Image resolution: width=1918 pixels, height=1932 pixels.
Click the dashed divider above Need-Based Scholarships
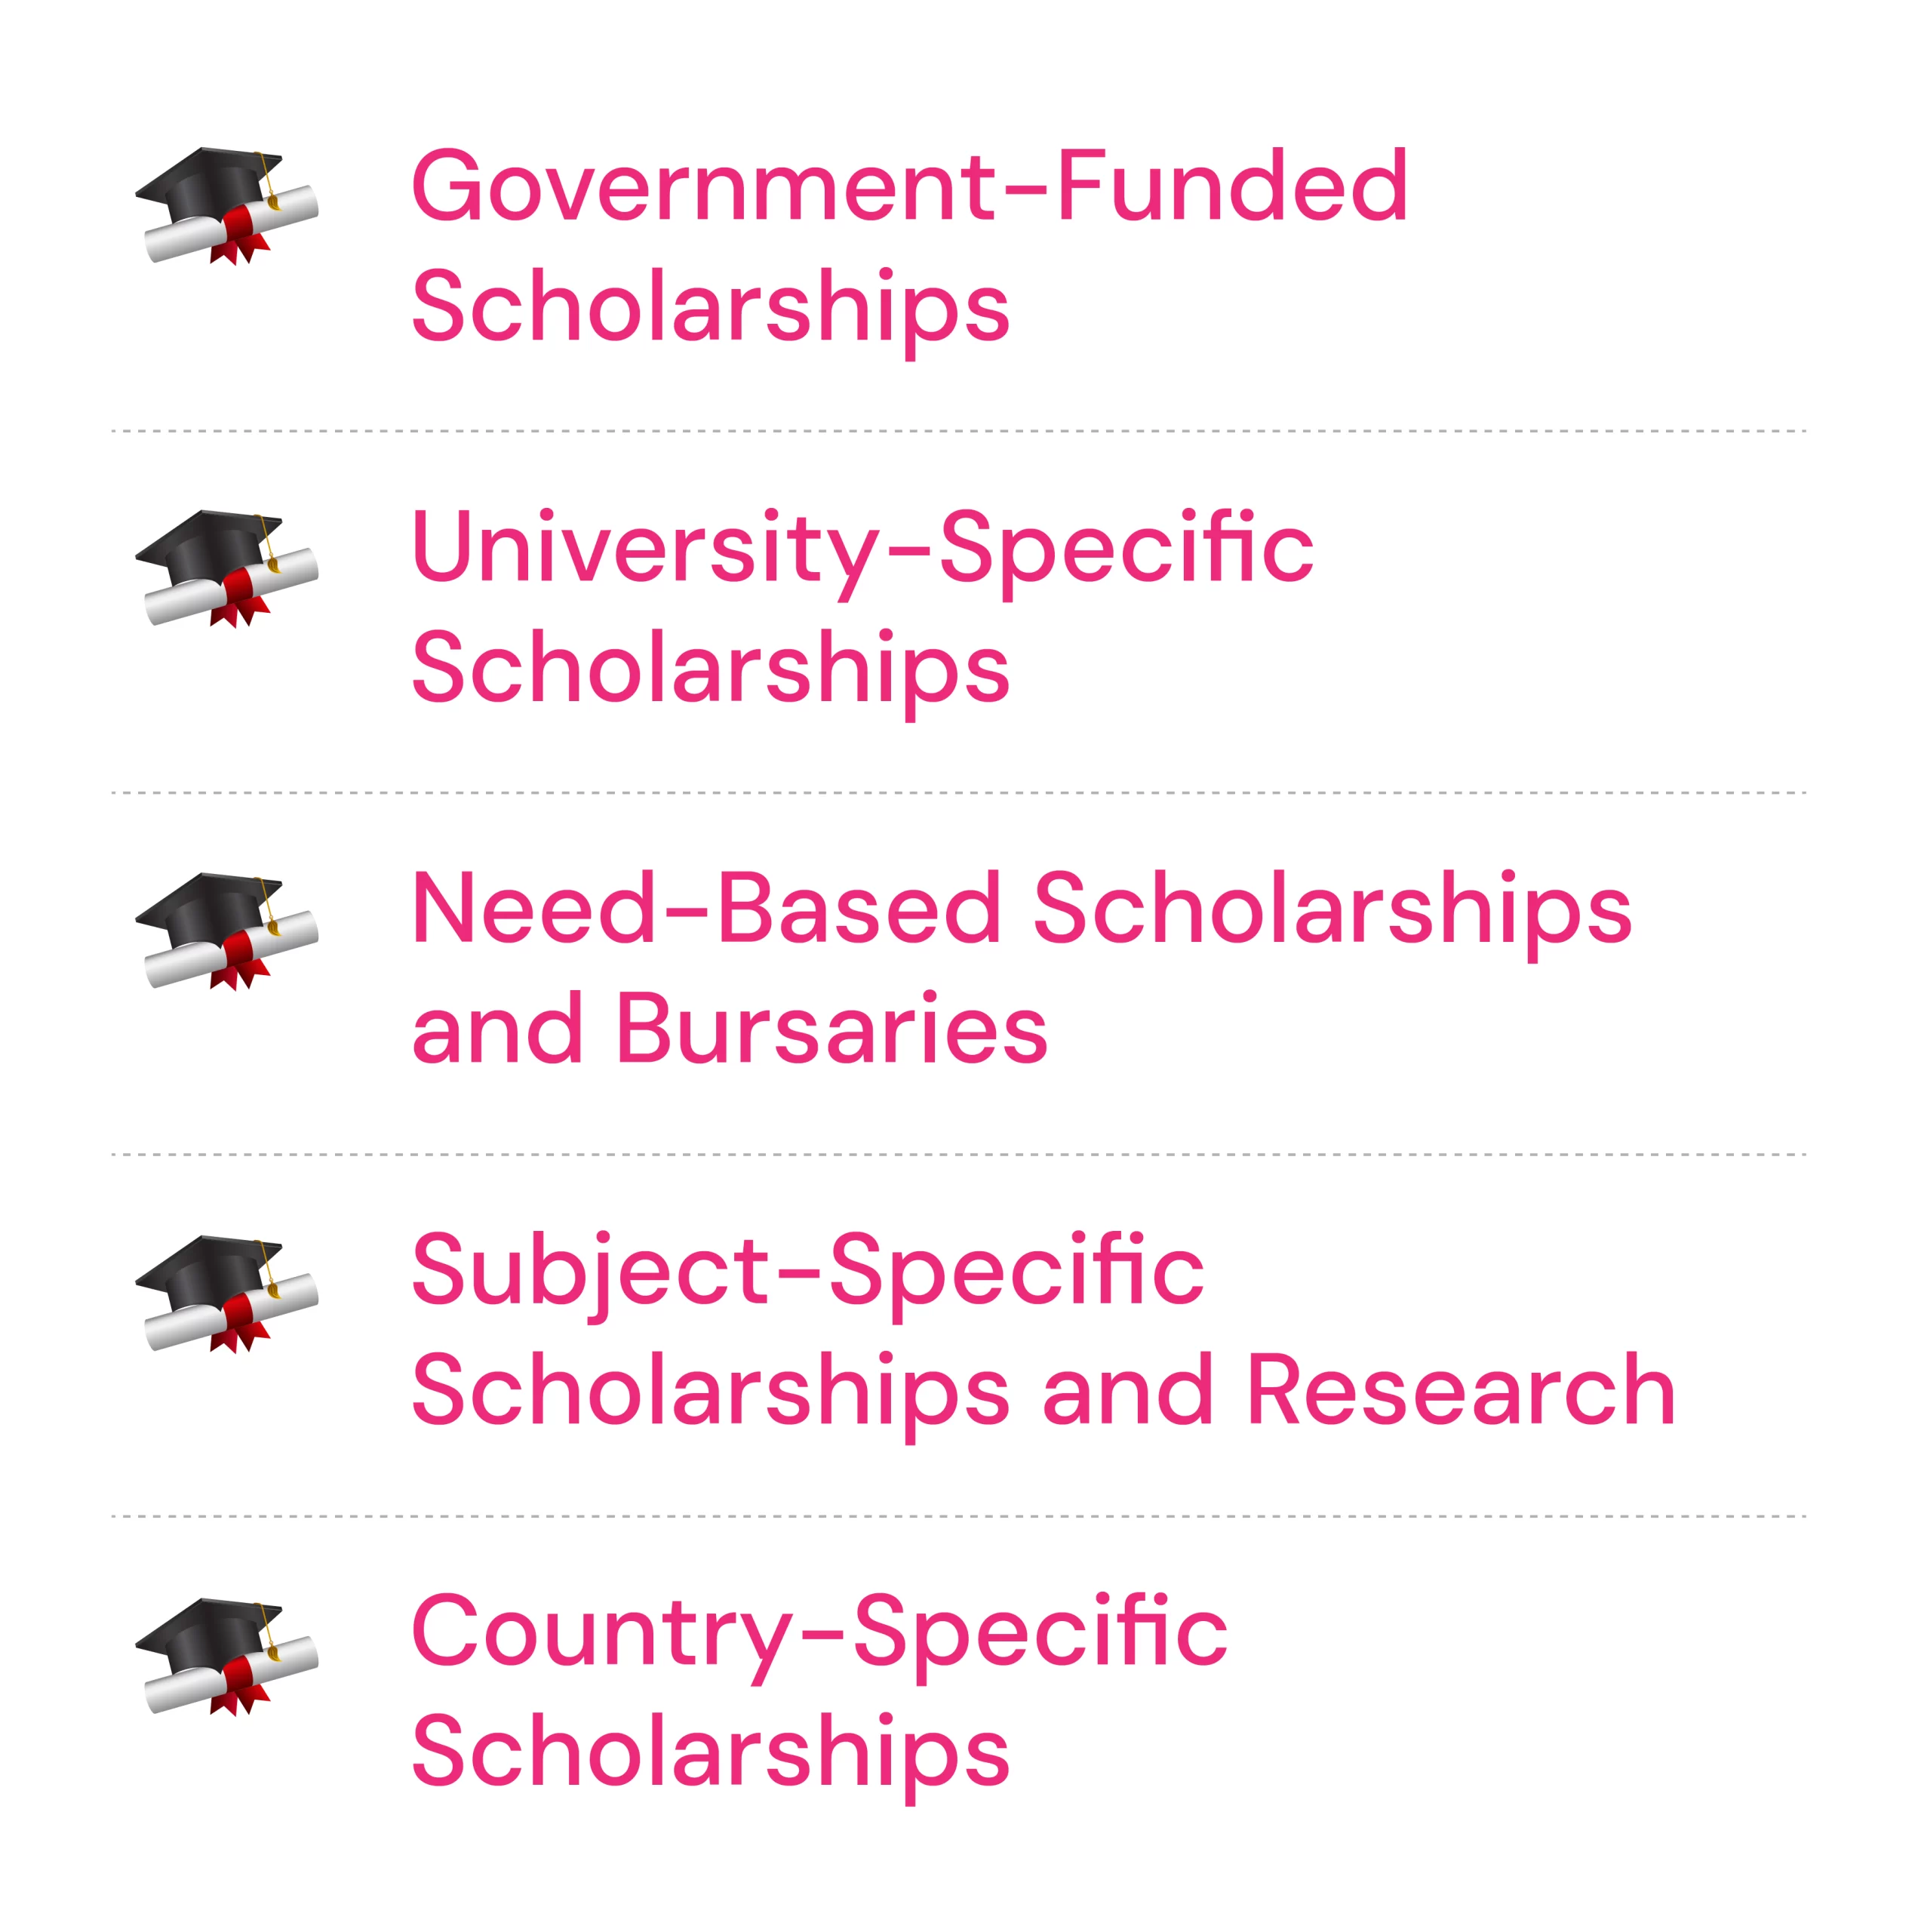tap(958, 793)
